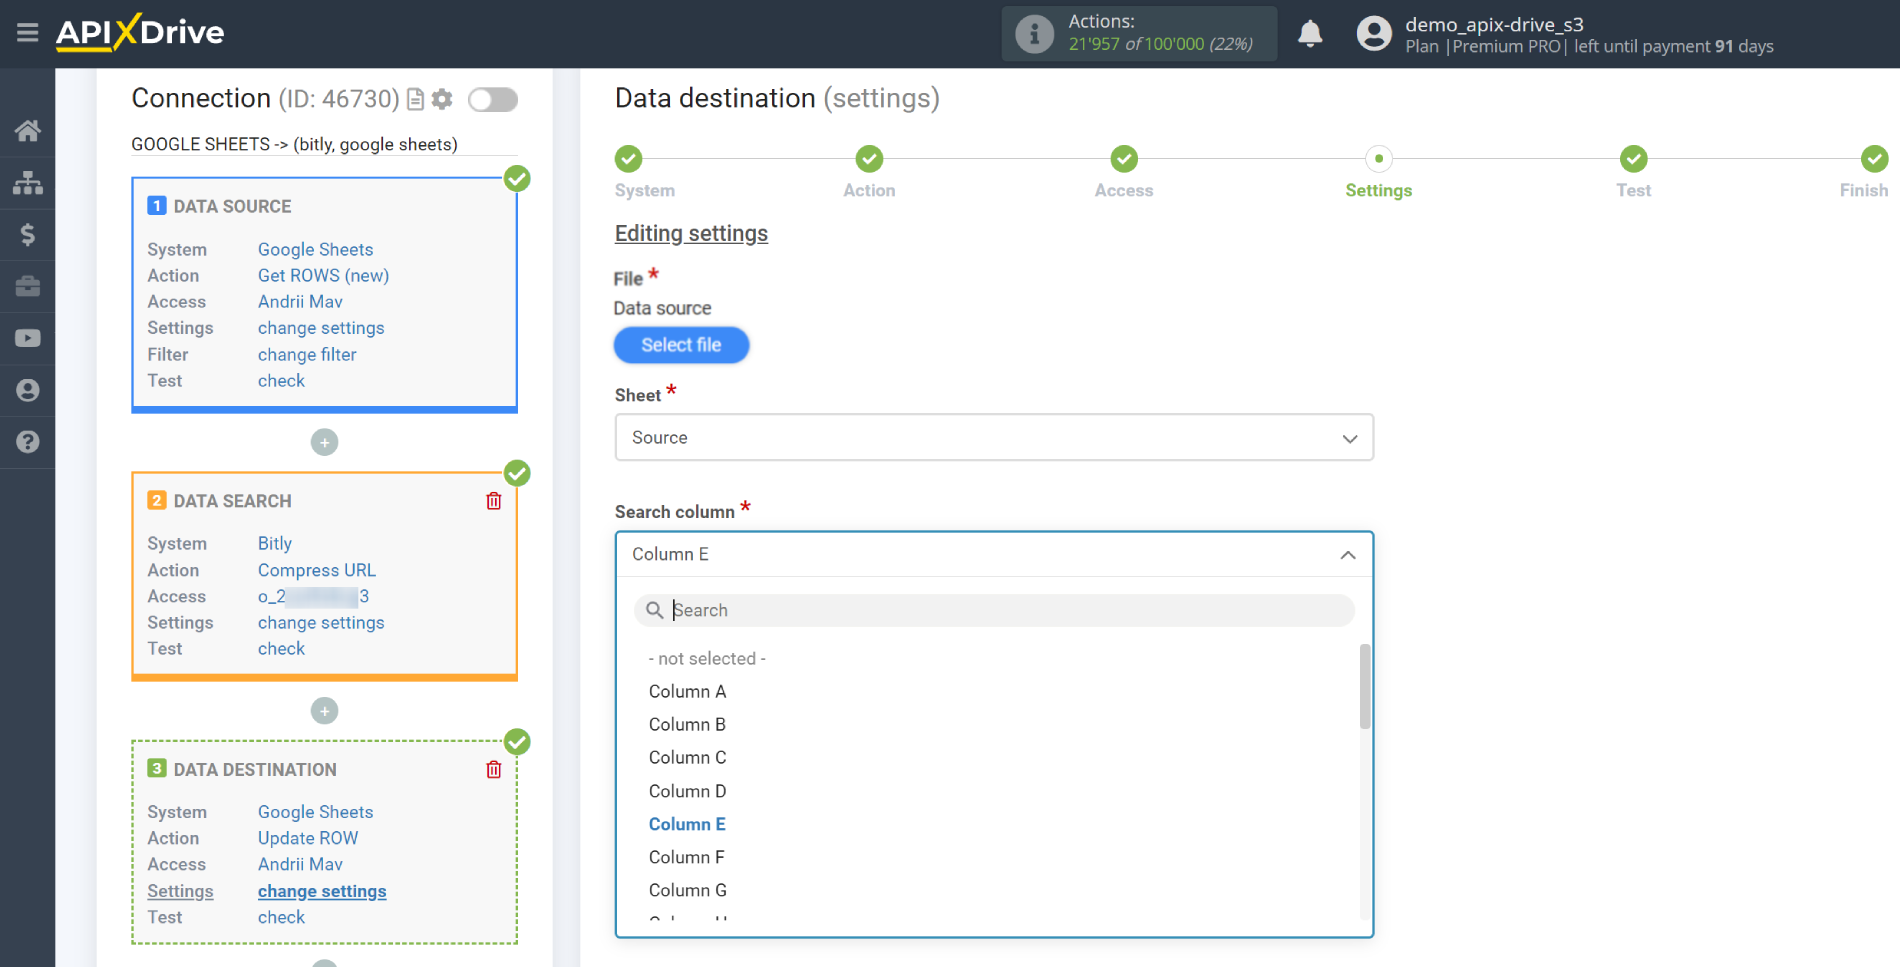
Task: Click the DATA SEARCH block title
Action: pyautogui.click(x=232, y=501)
